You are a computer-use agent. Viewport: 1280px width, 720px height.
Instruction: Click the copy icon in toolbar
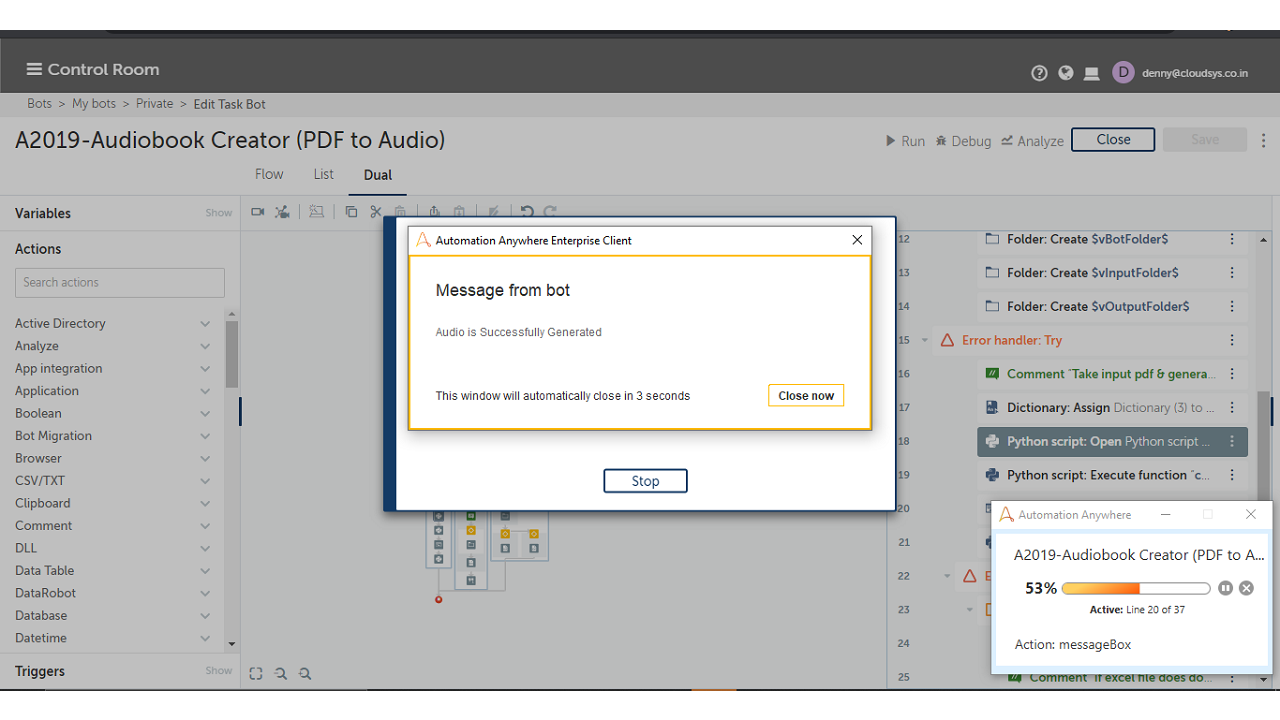[x=351, y=212]
